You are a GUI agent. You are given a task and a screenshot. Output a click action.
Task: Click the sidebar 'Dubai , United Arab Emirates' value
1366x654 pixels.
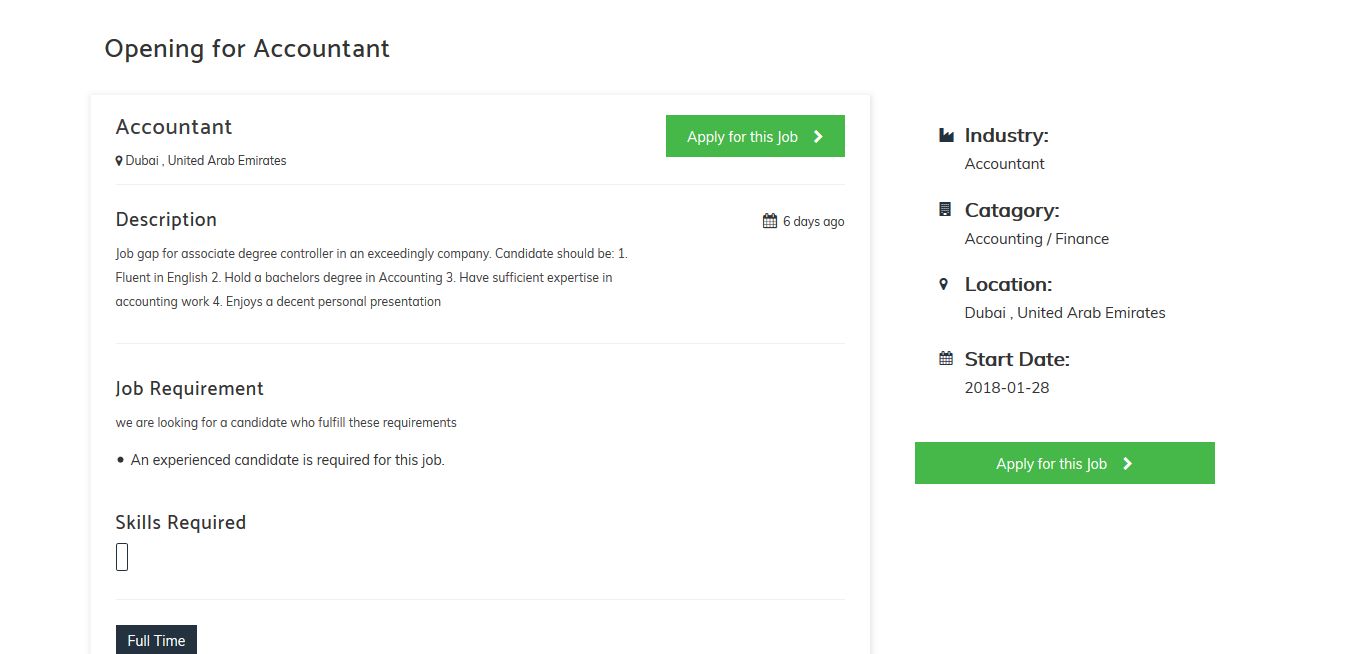tap(1064, 313)
